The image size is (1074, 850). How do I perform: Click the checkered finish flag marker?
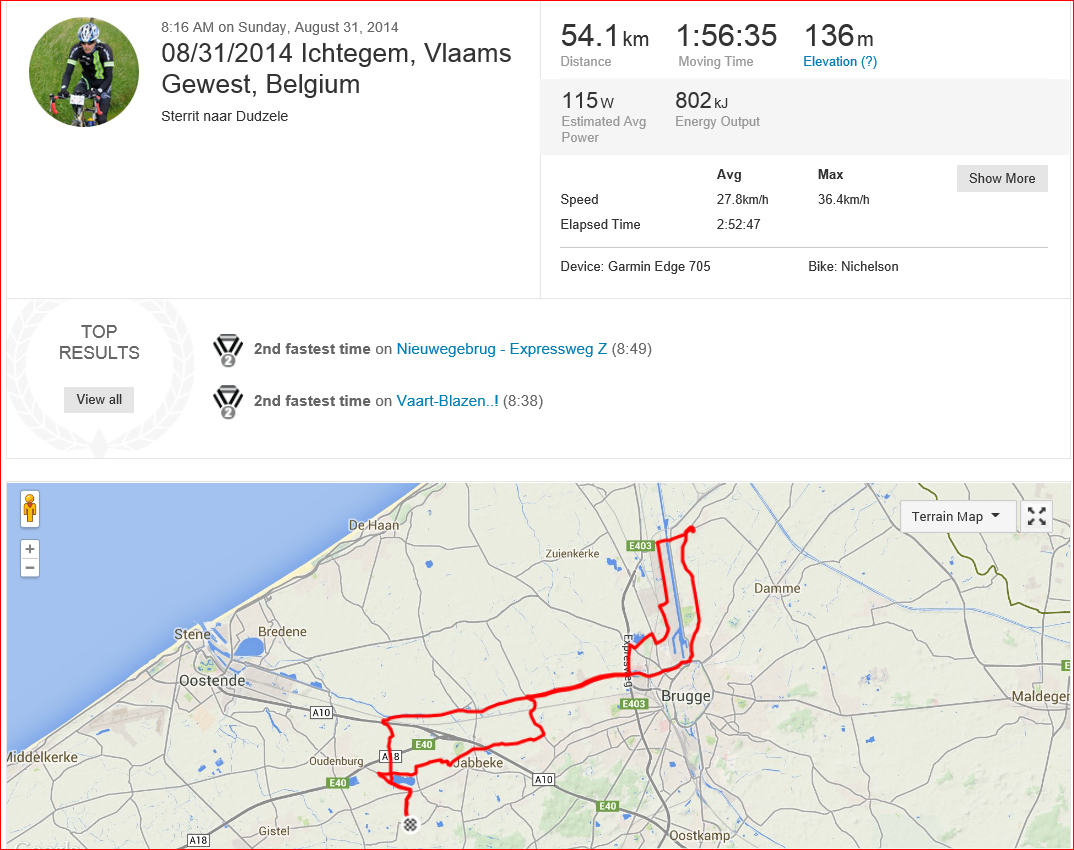(x=410, y=824)
